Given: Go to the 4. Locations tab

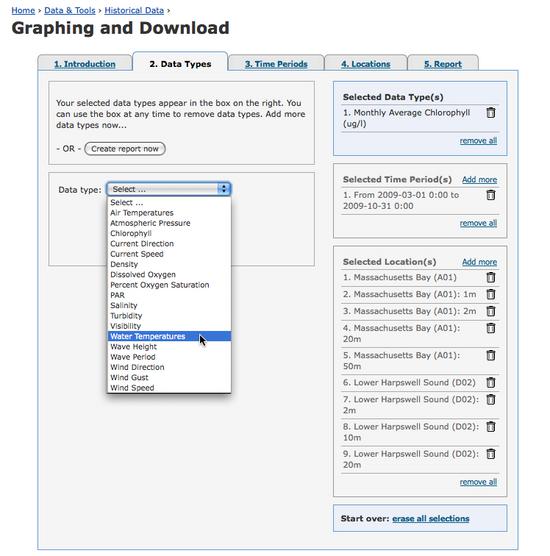Looking at the screenshot, I should click(x=366, y=64).
